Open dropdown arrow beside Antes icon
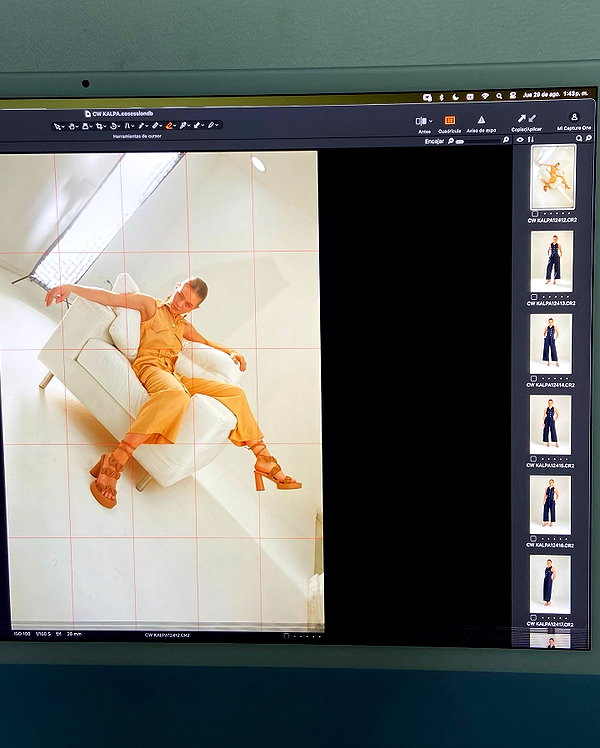This screenshot has width=600, height=748. pos(431,121)
